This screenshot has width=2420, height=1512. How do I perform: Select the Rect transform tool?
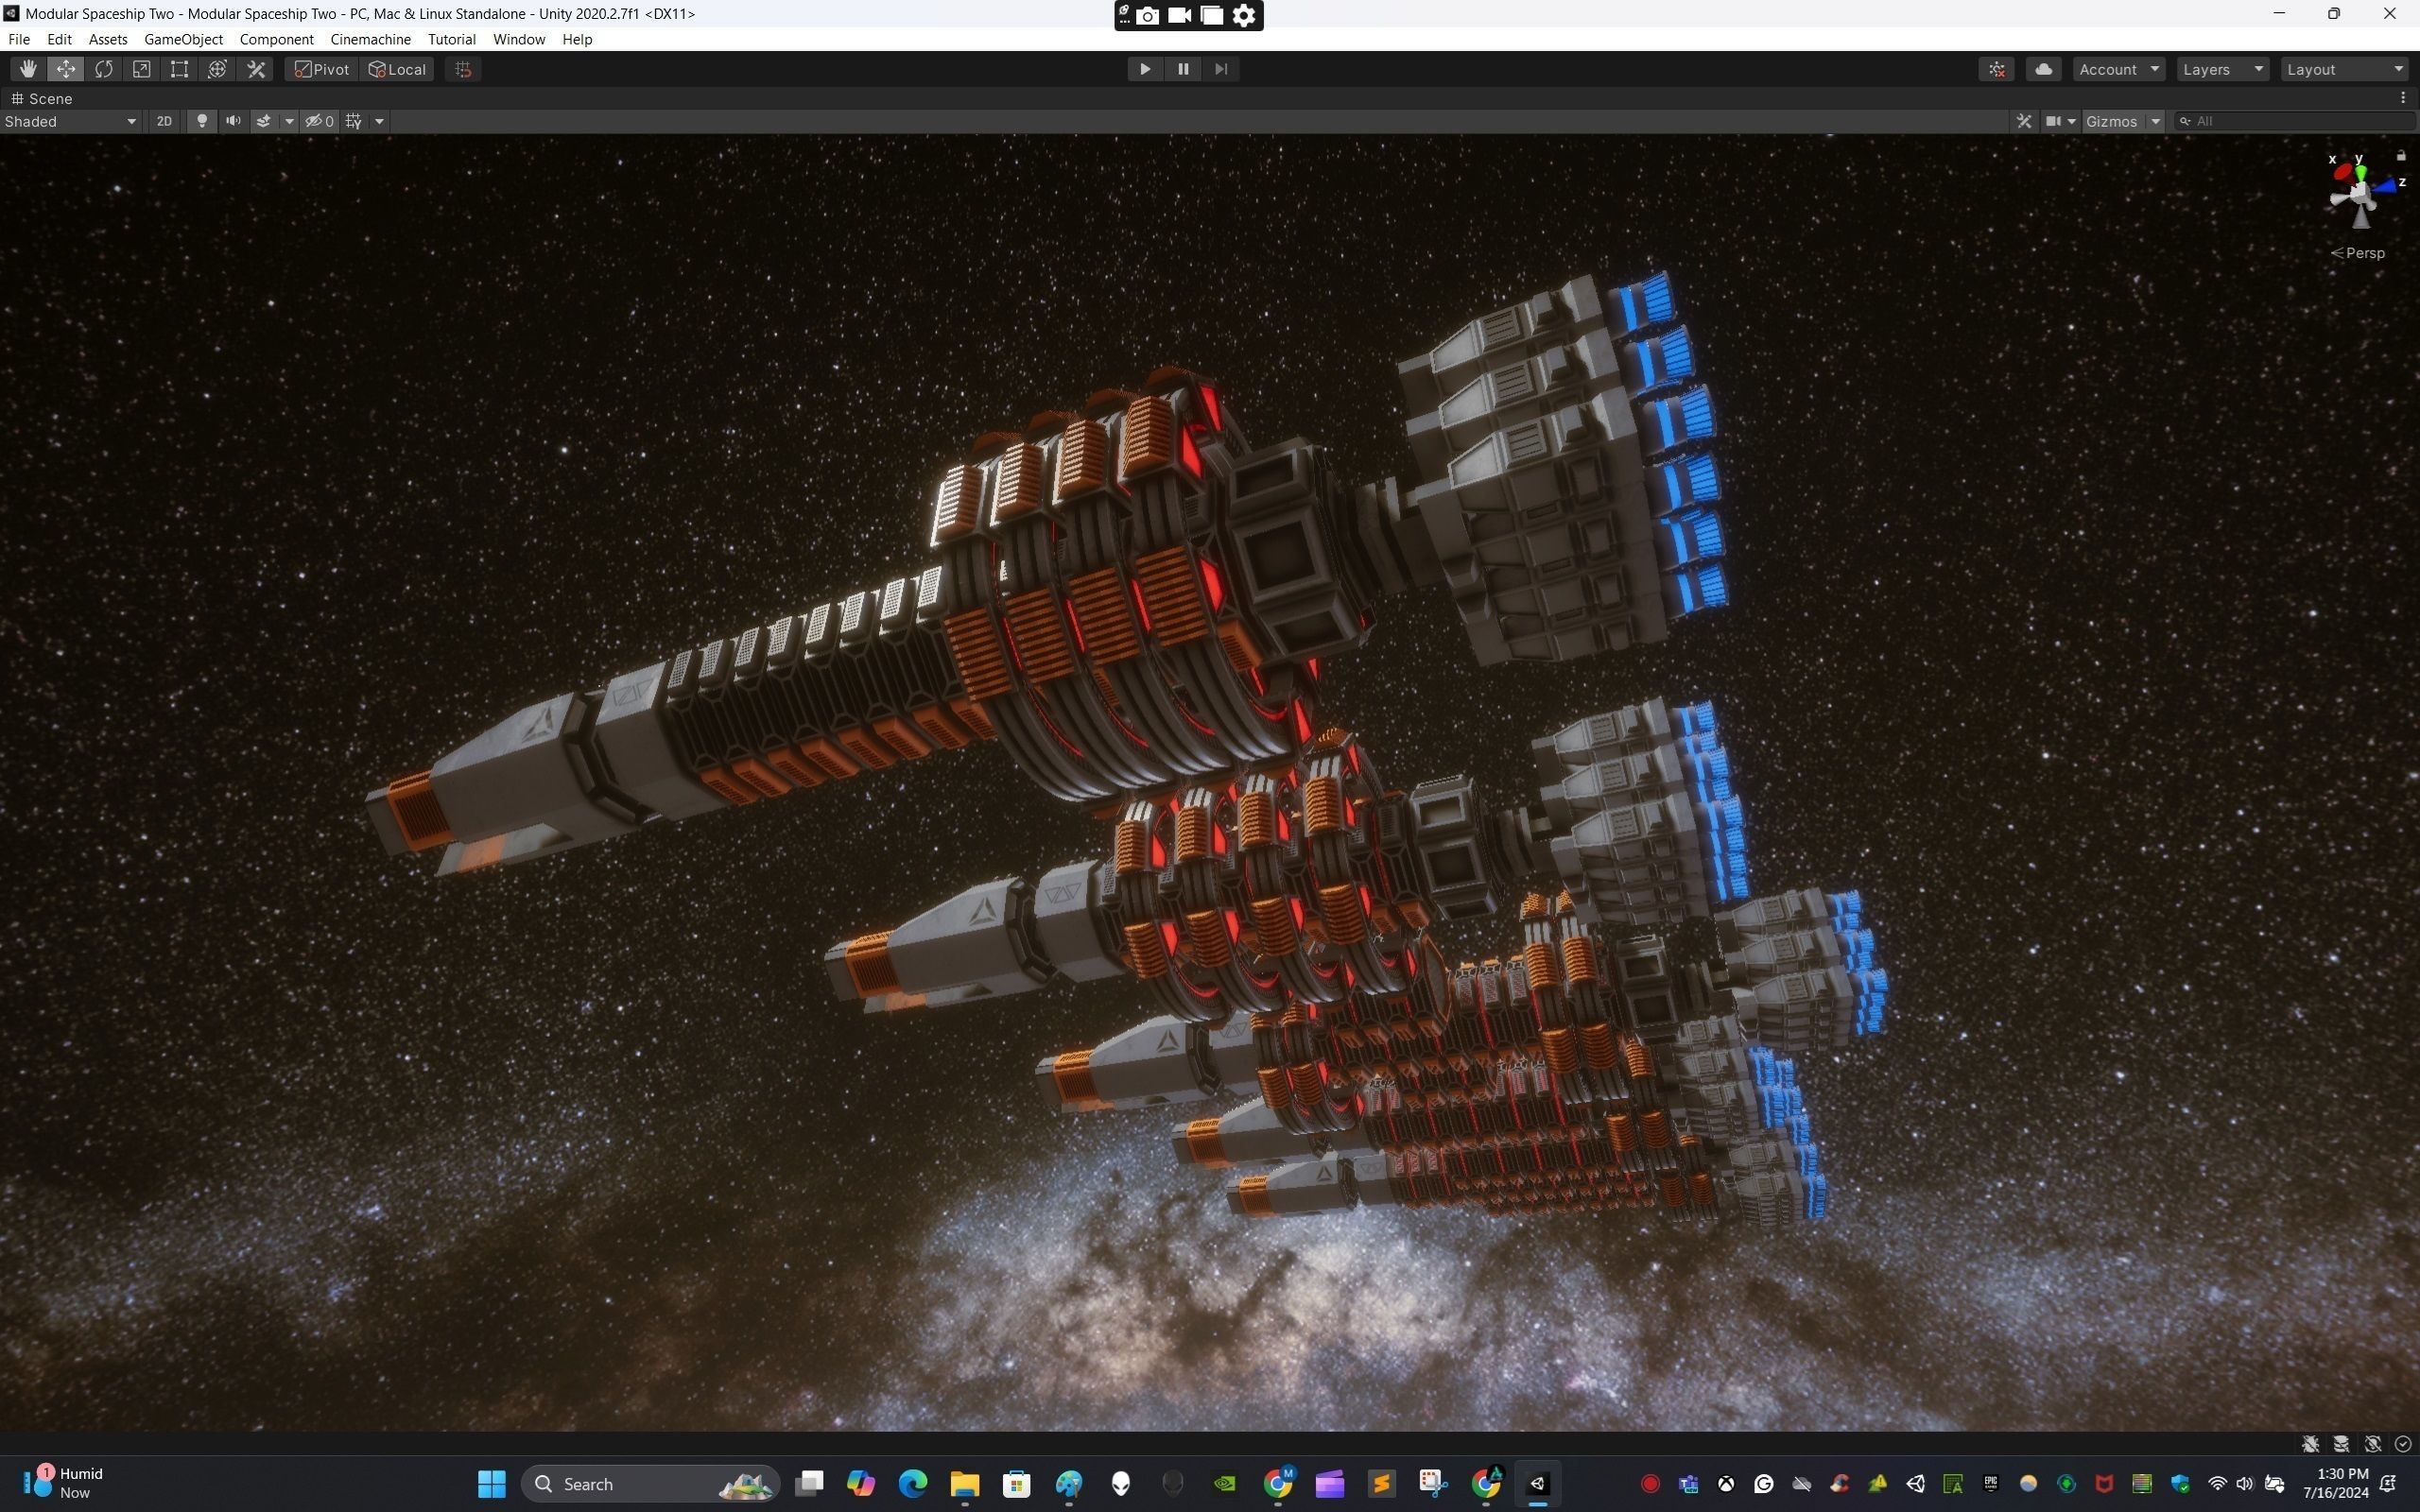[180, 69]
